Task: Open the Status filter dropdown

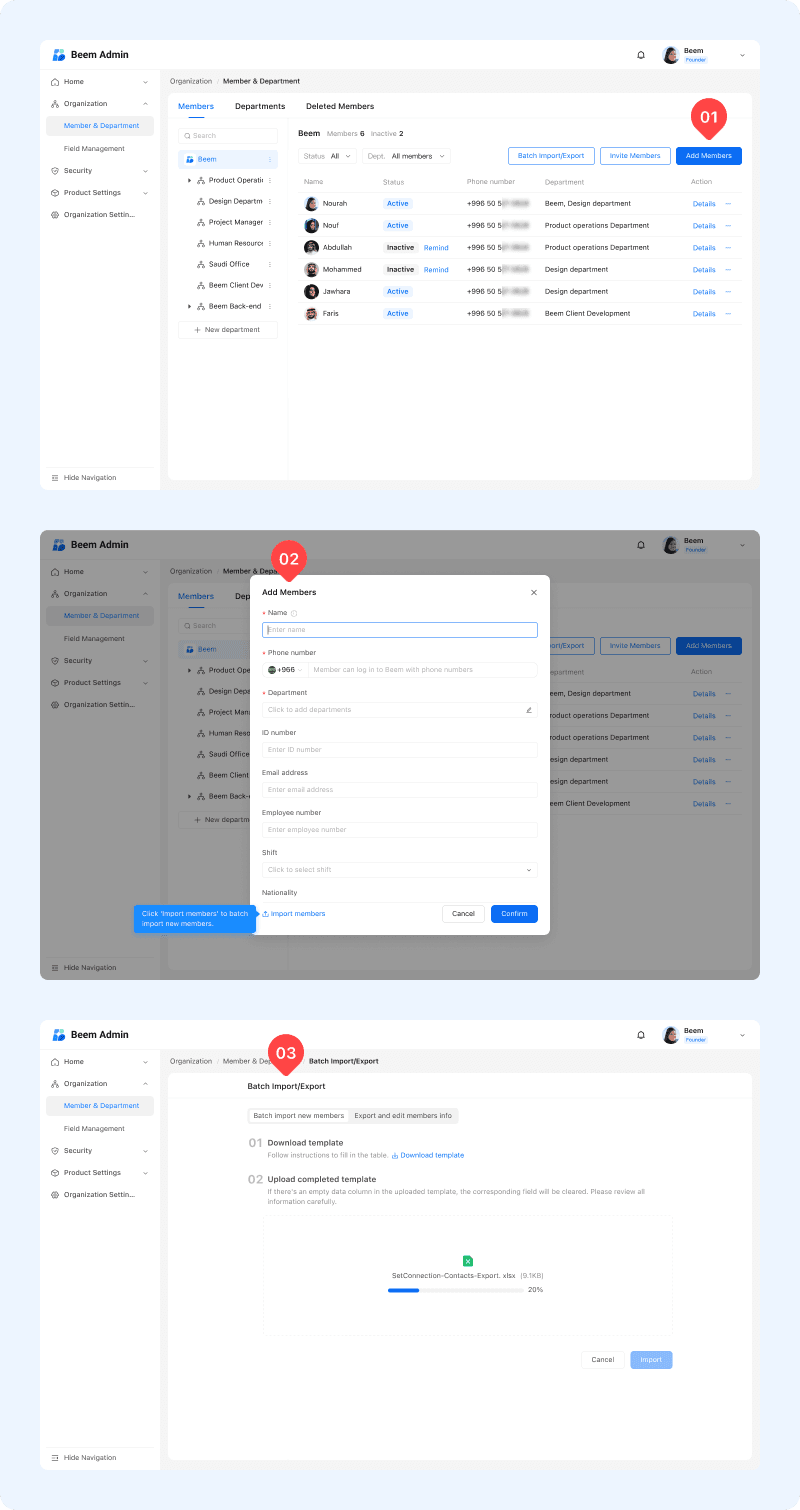Action: click(x=327, y=156)
